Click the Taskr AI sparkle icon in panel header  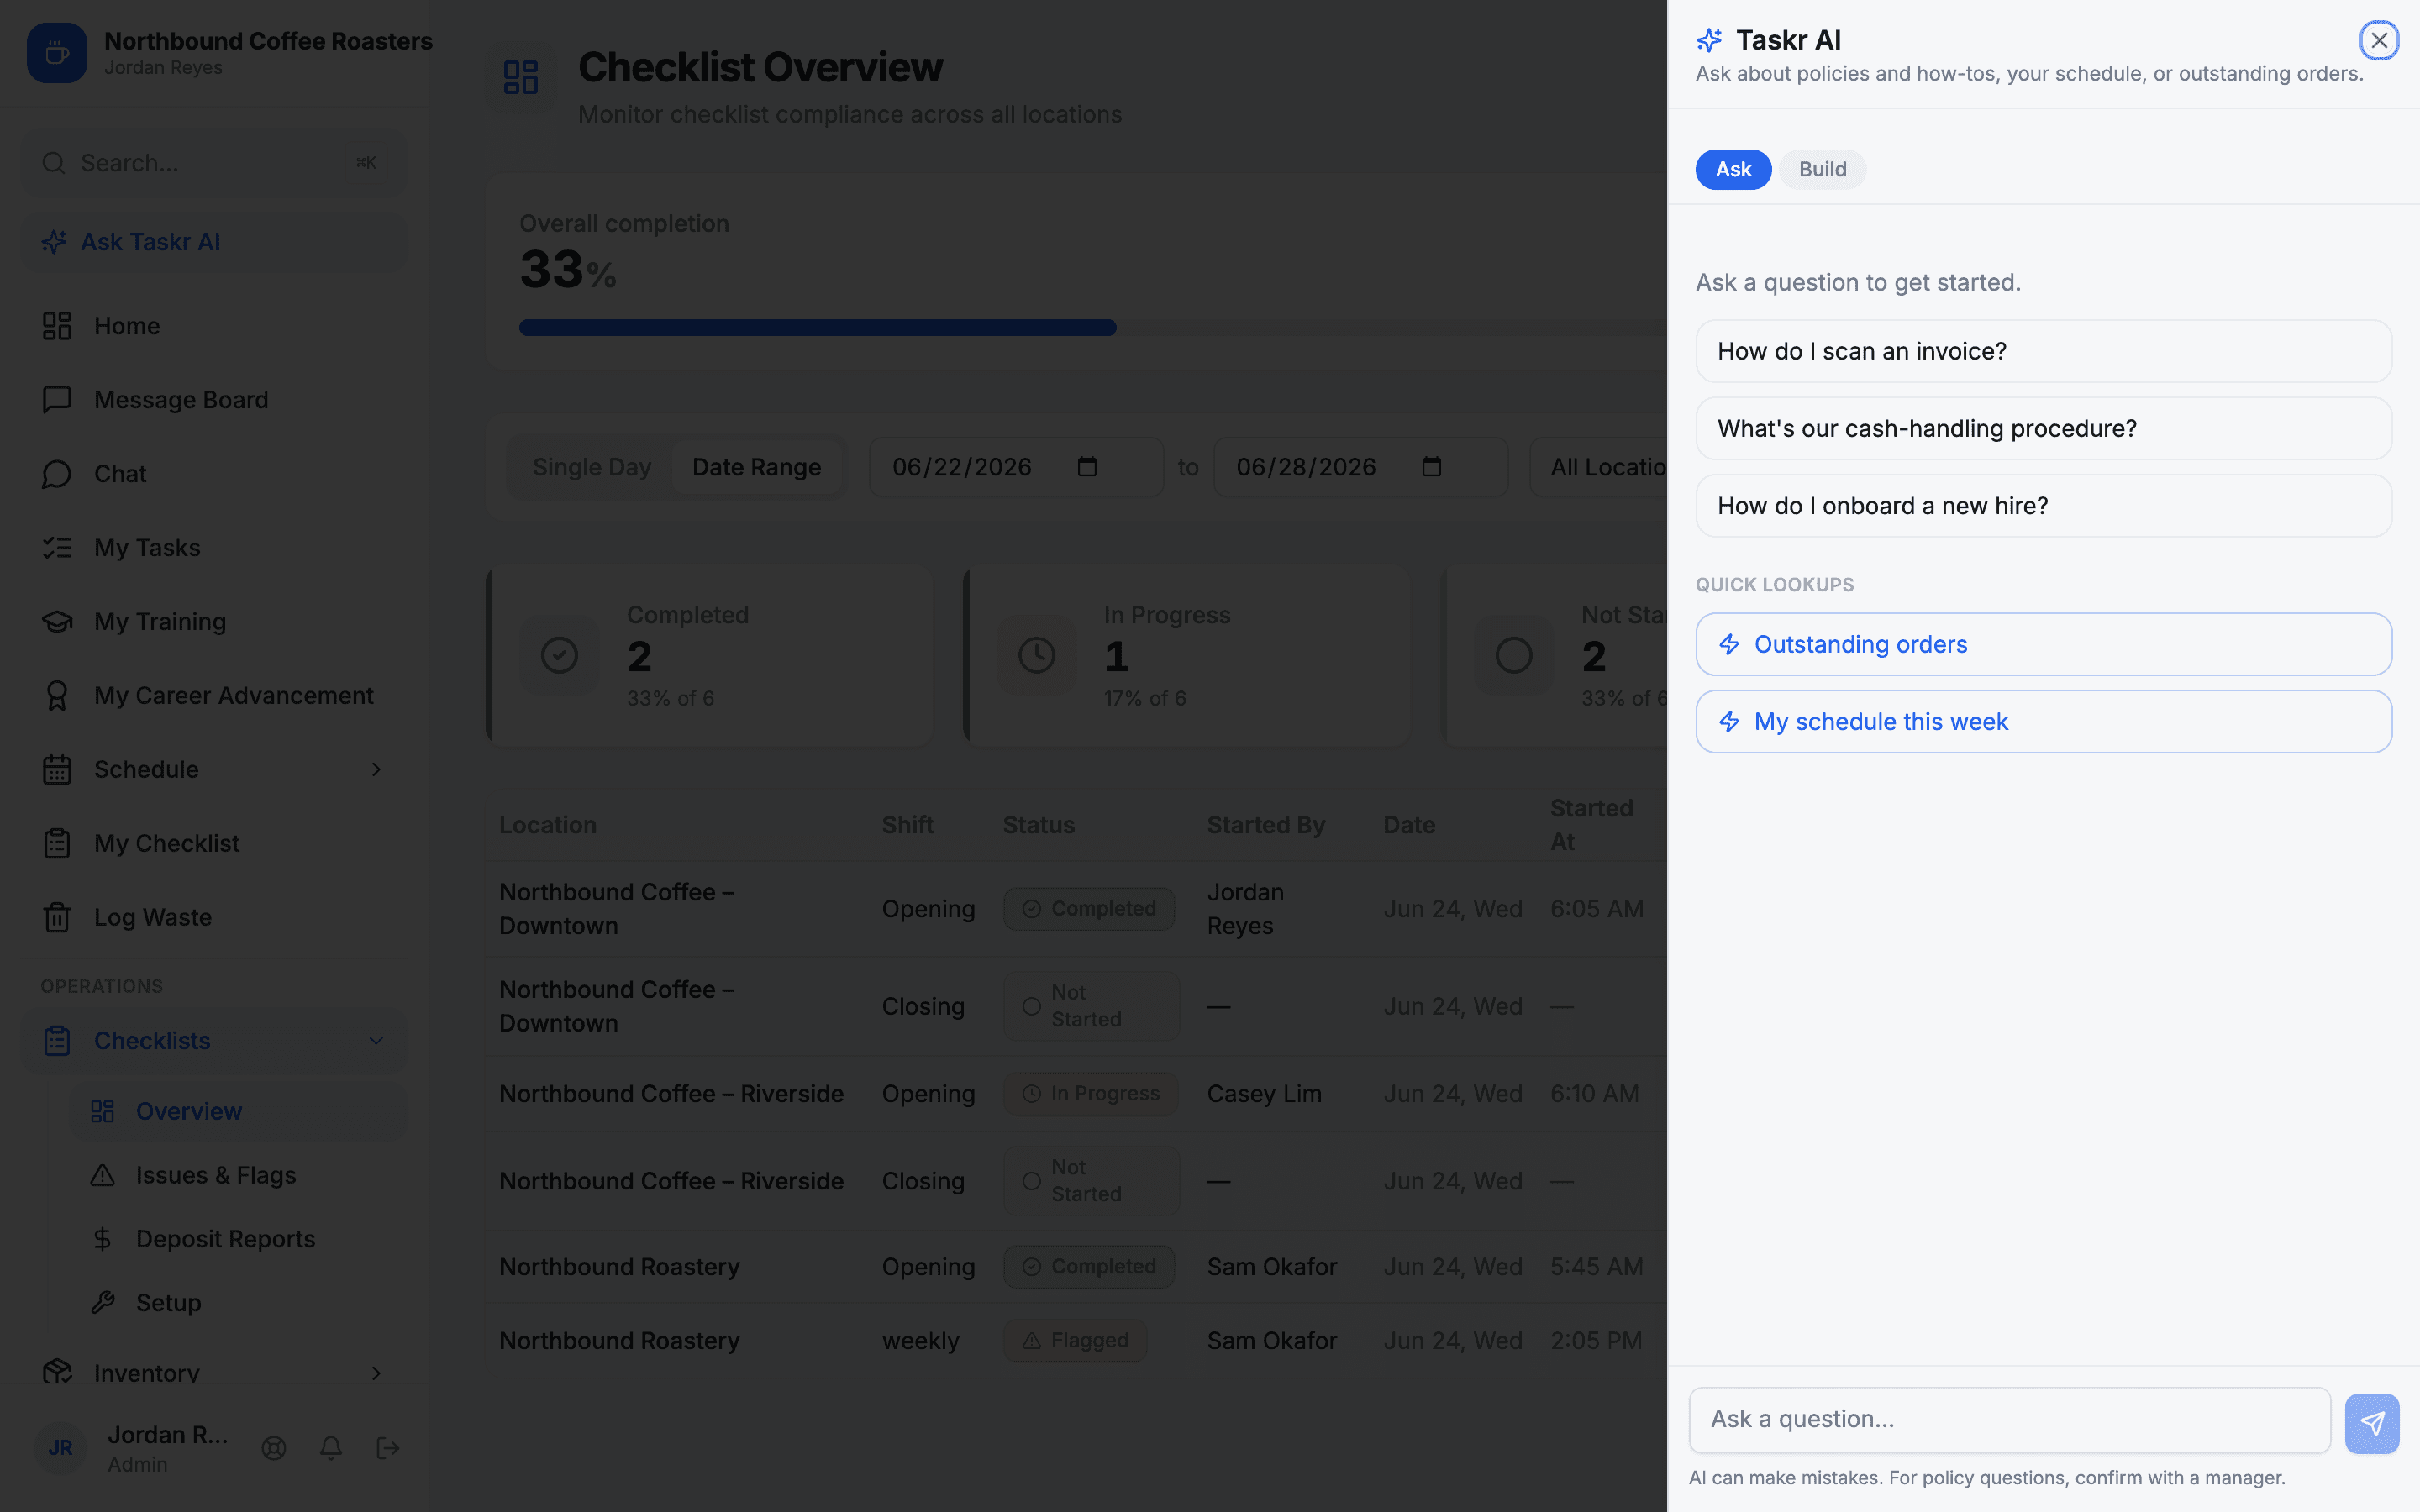coord(1709,40)
